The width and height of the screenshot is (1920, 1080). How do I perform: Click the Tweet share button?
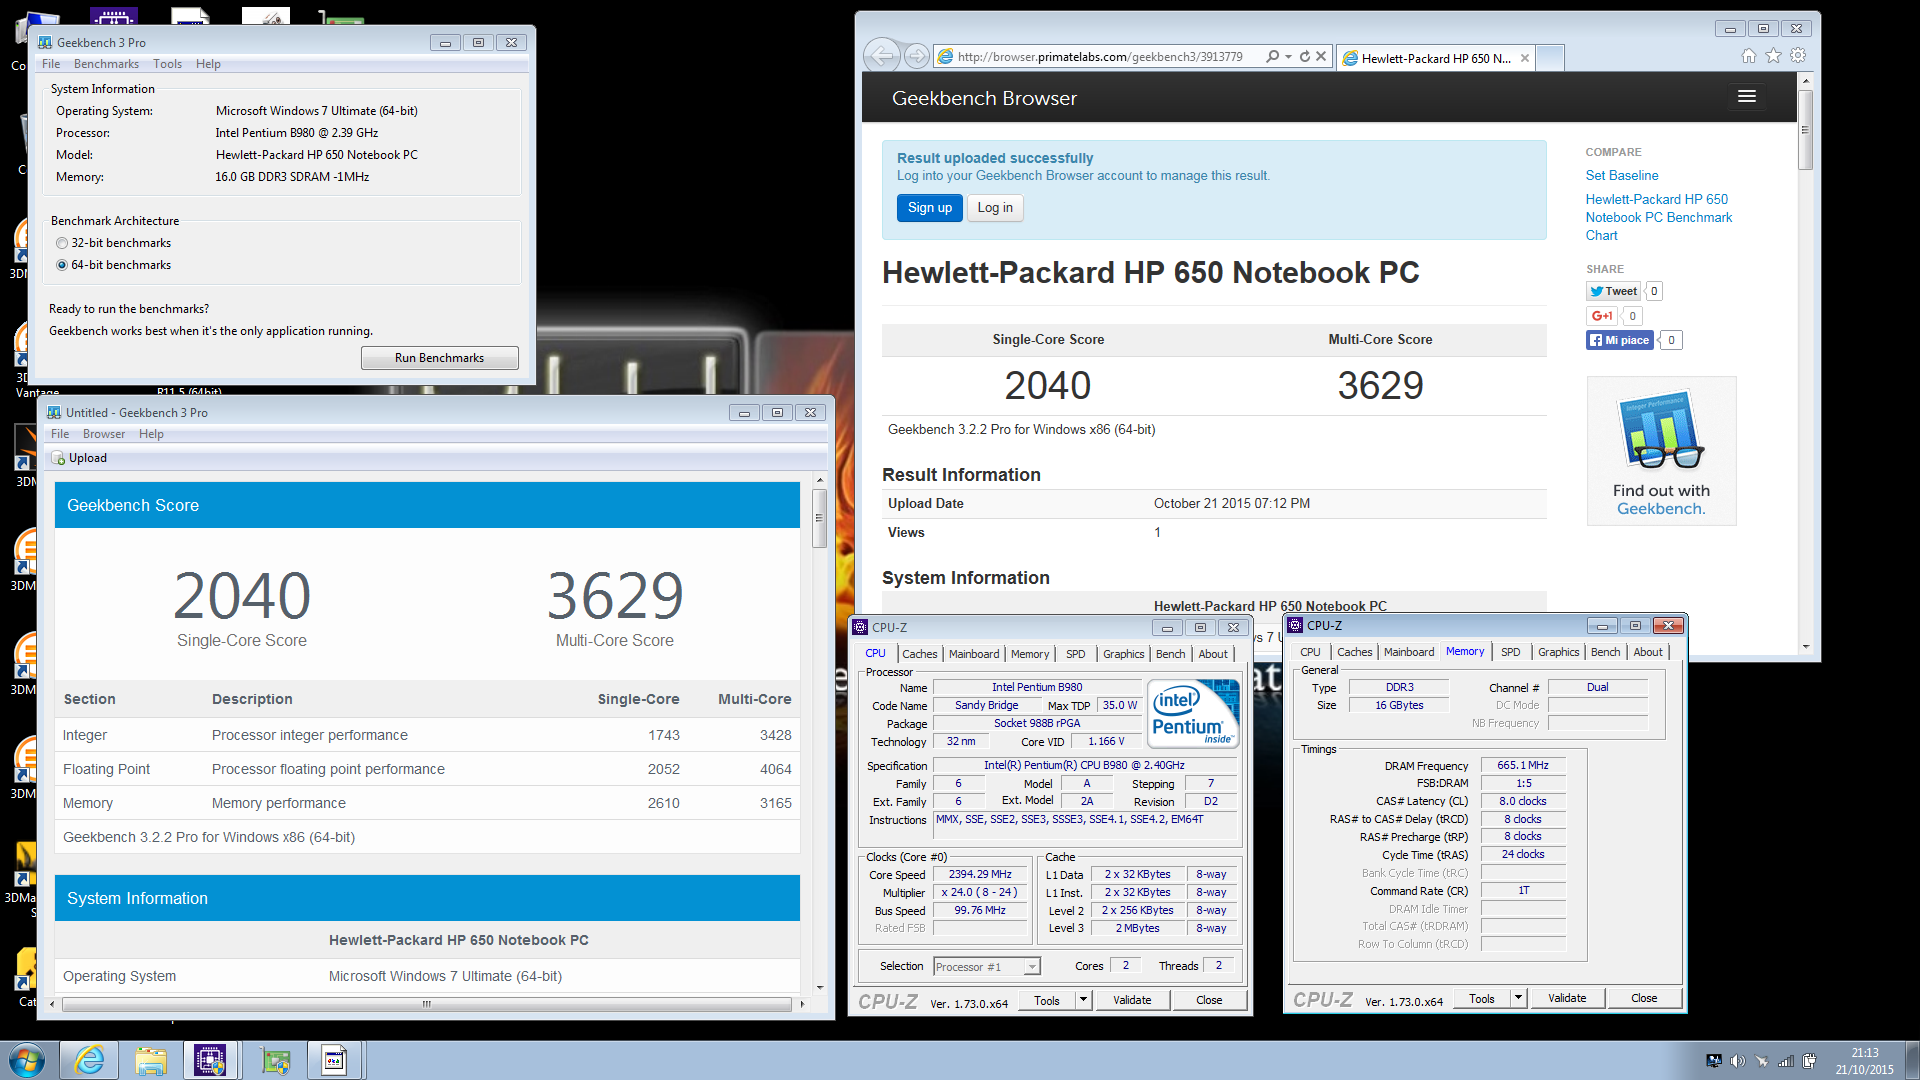pos(1613,291)
